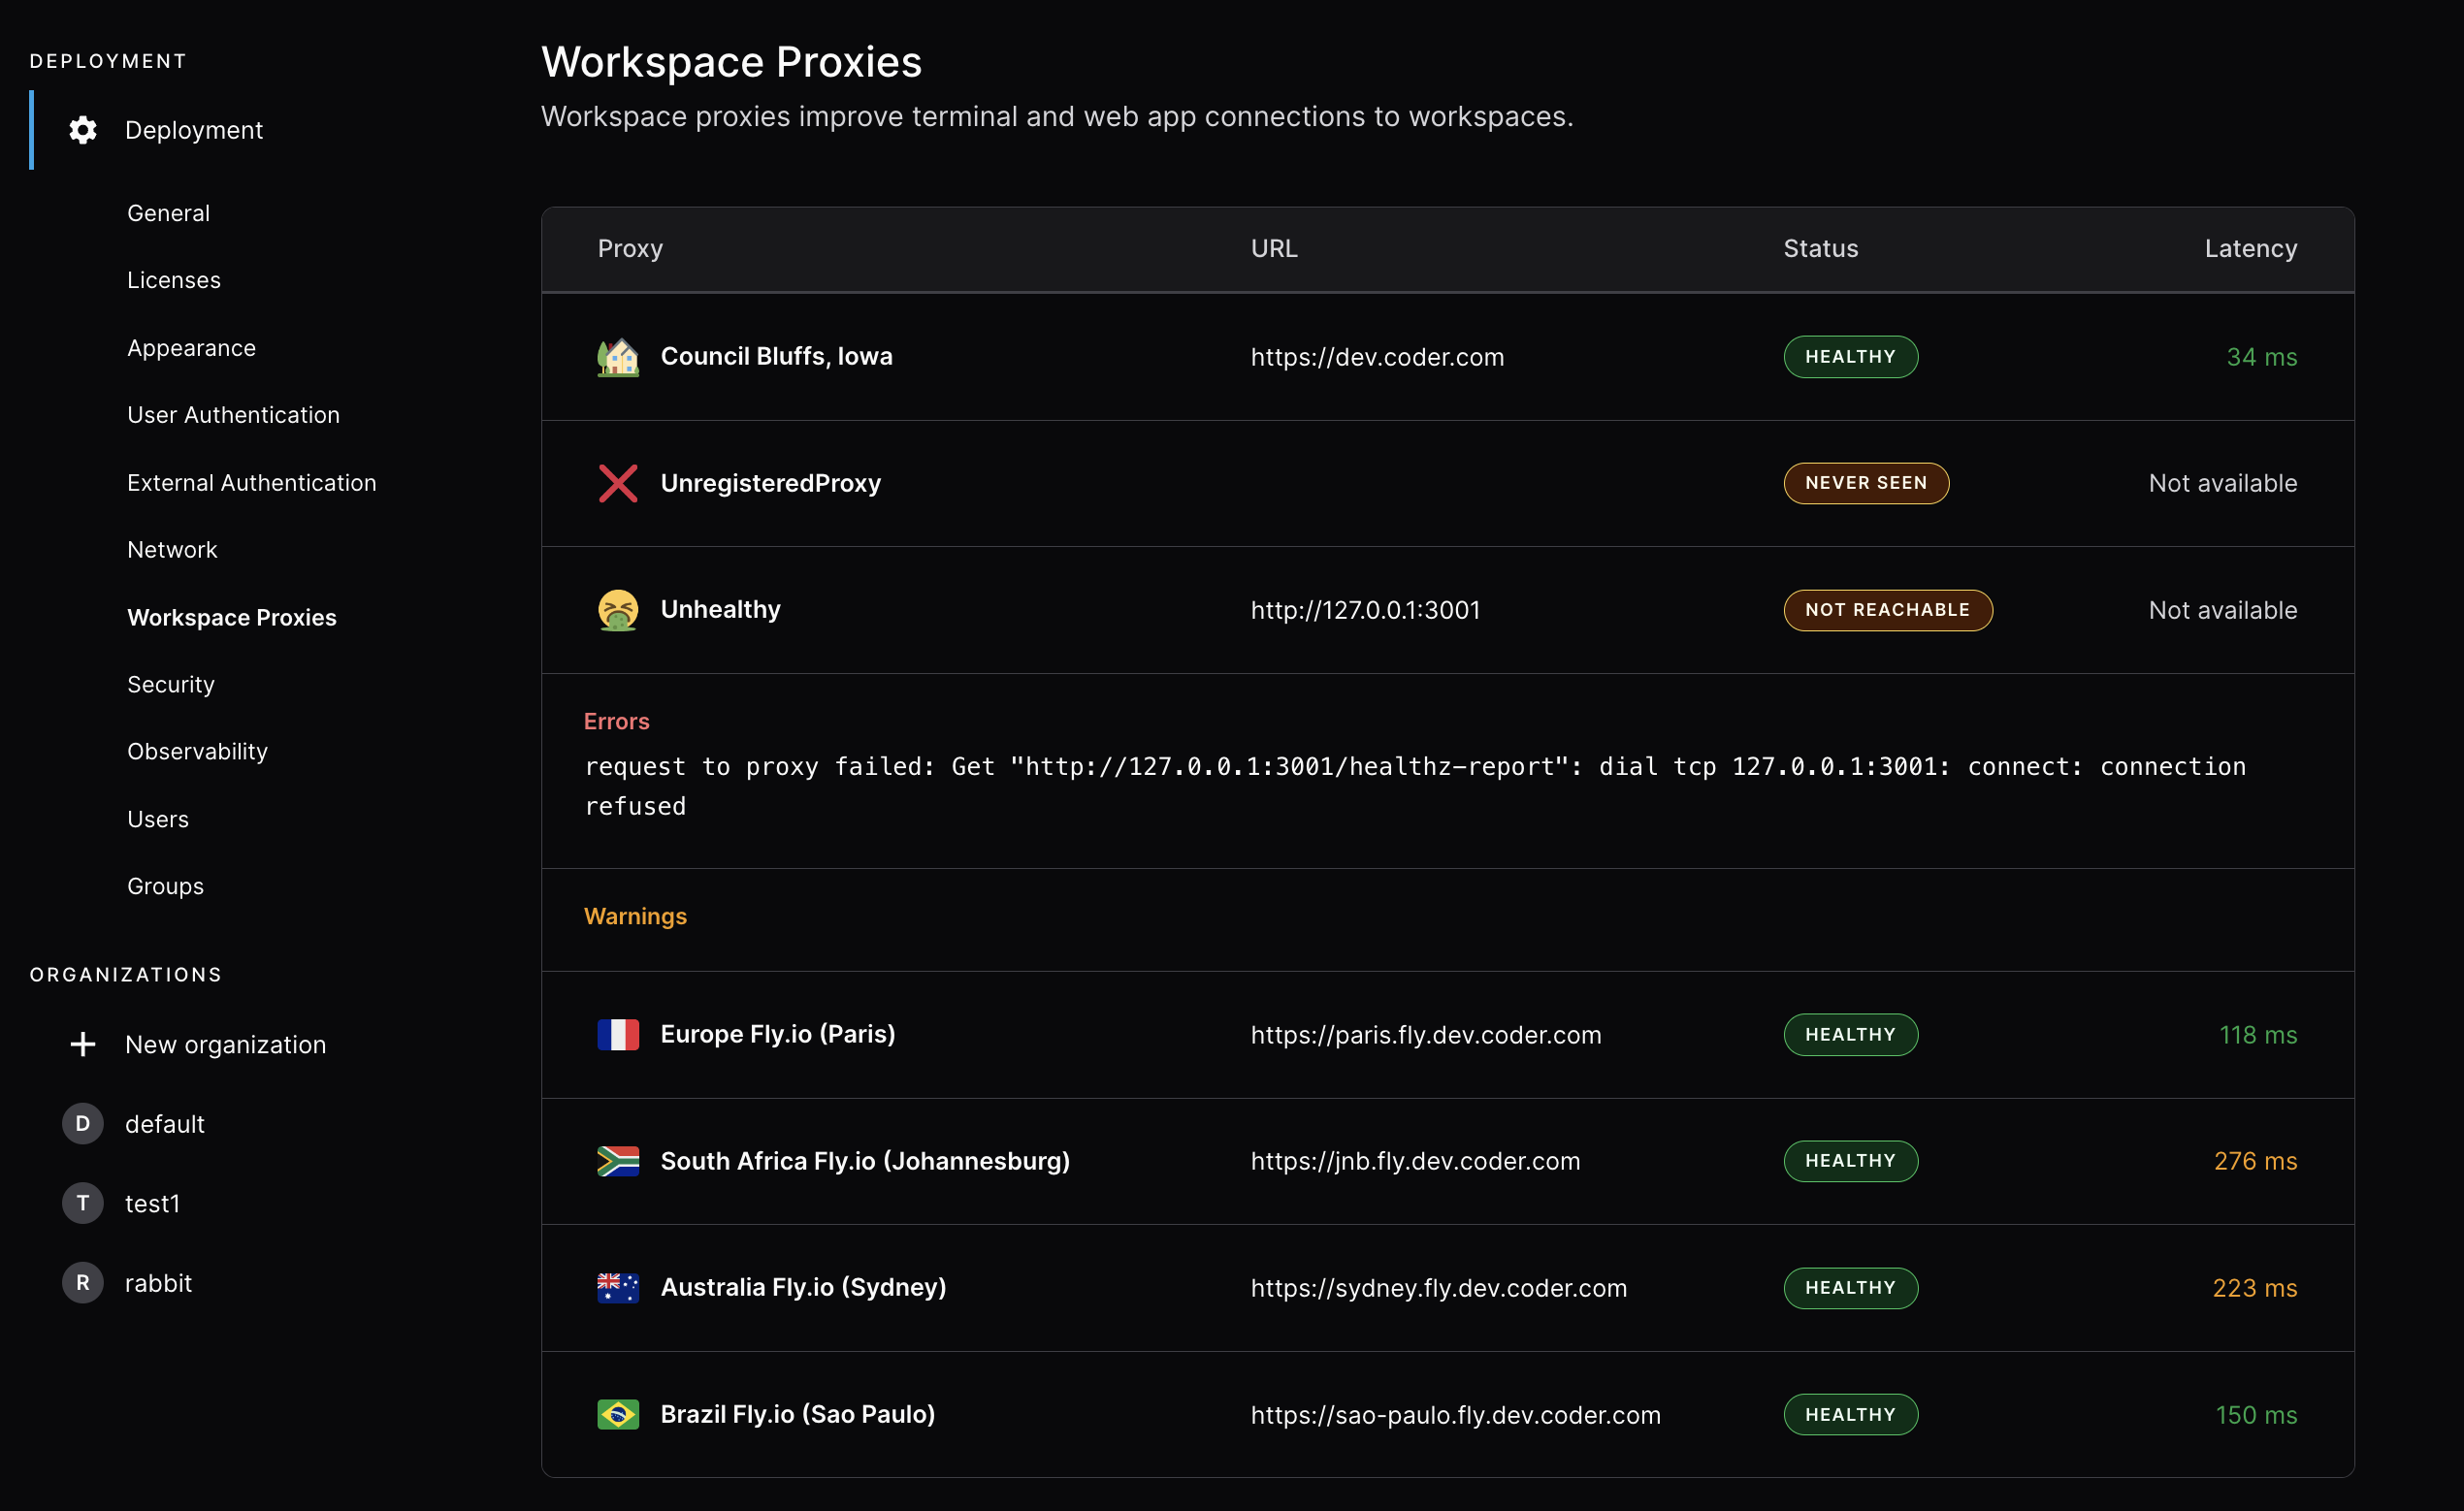Image resolution: width=2464 pixels, height=1511 pixels.
Task: Open the Workspace Proxies sidebar entry
Action: point(231,617)
